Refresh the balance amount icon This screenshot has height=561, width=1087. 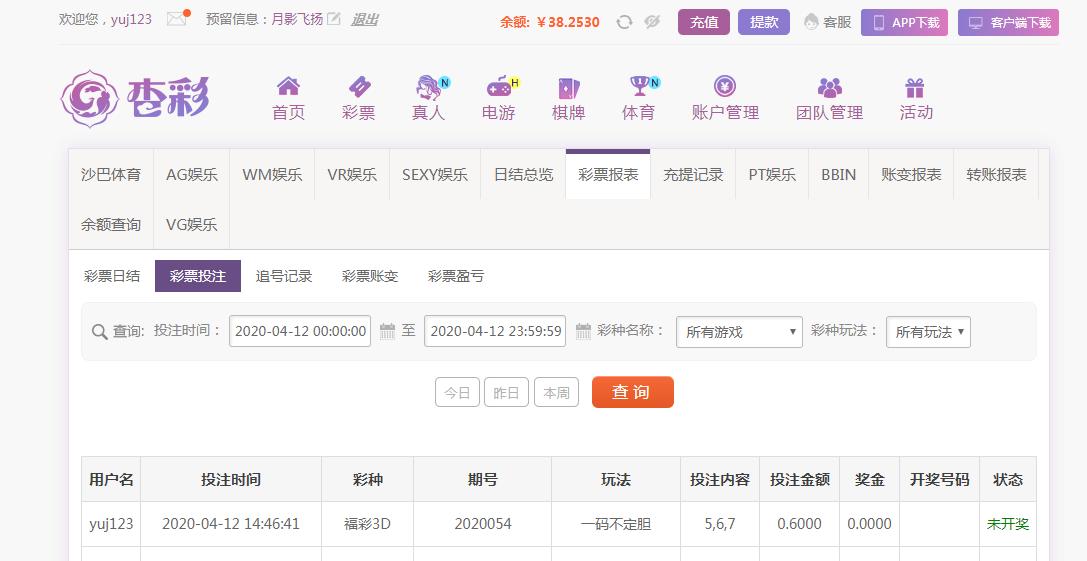point(624,22)
